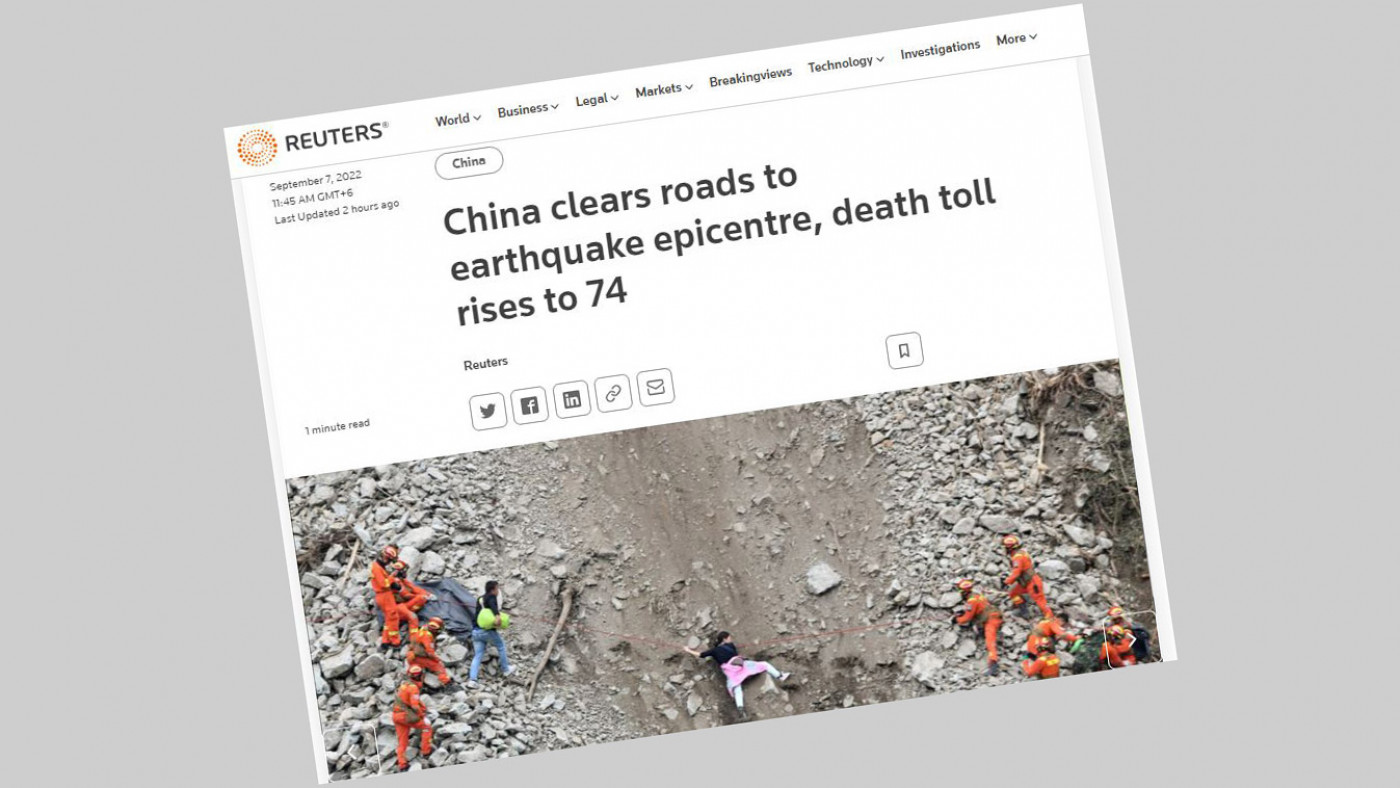Share article on Twitter

click(488, 410)
